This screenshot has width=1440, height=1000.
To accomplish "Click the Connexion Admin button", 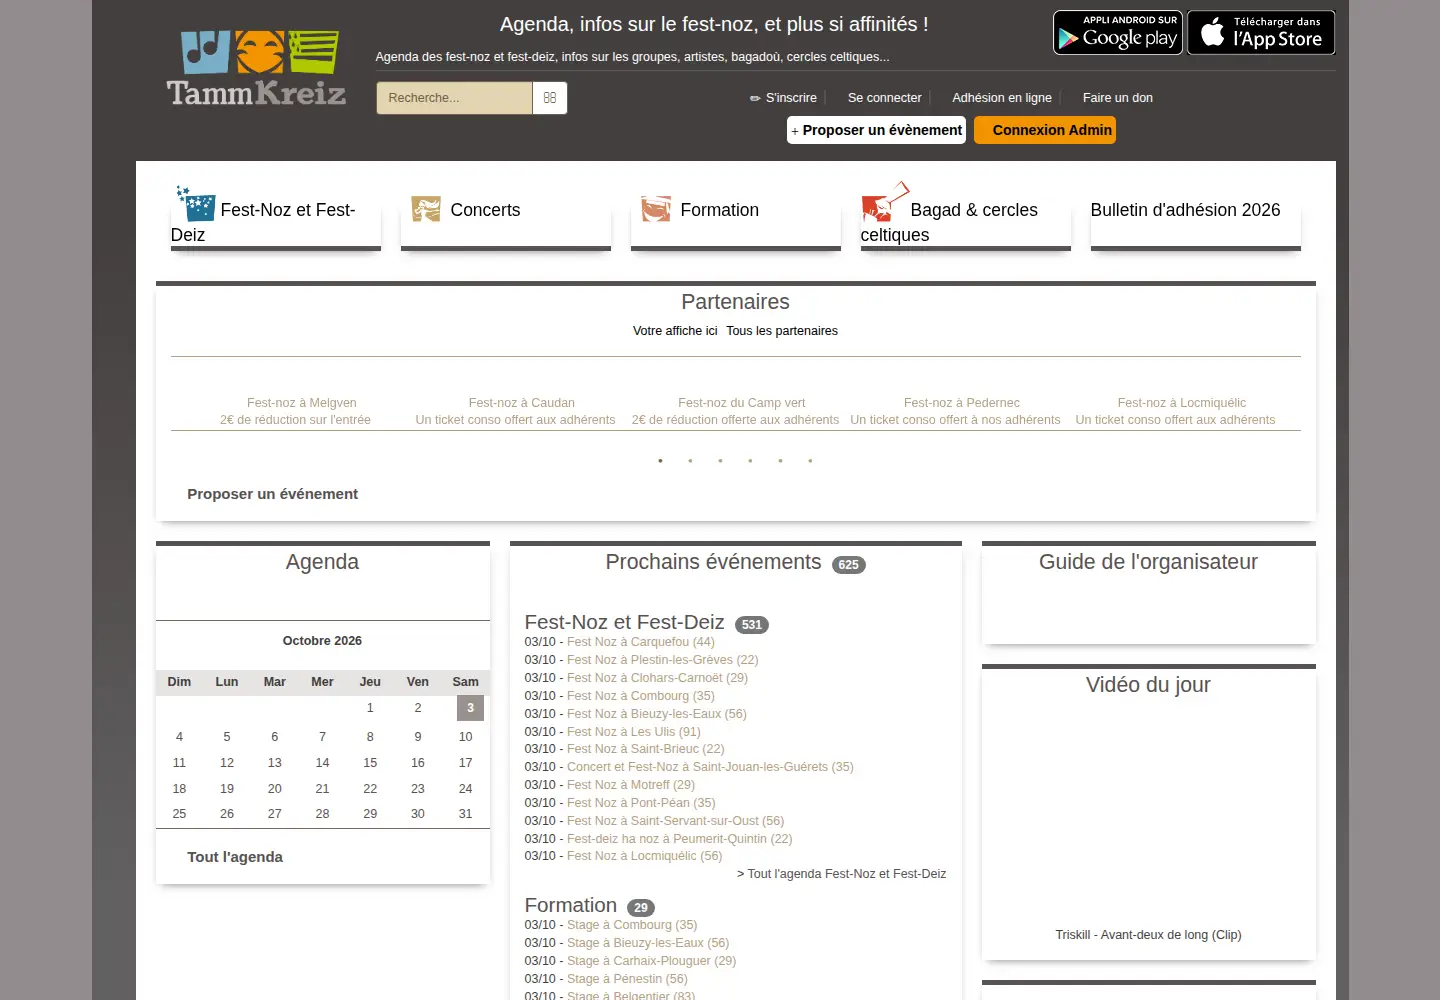I will pyautogui.click(x=1045, y=130).
